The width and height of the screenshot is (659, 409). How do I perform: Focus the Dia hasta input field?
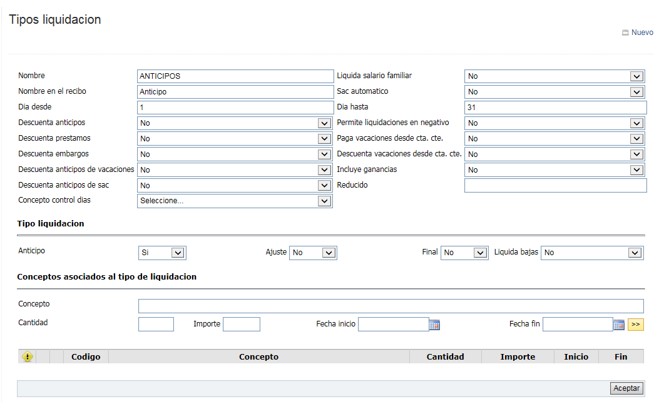coord(554,107)
